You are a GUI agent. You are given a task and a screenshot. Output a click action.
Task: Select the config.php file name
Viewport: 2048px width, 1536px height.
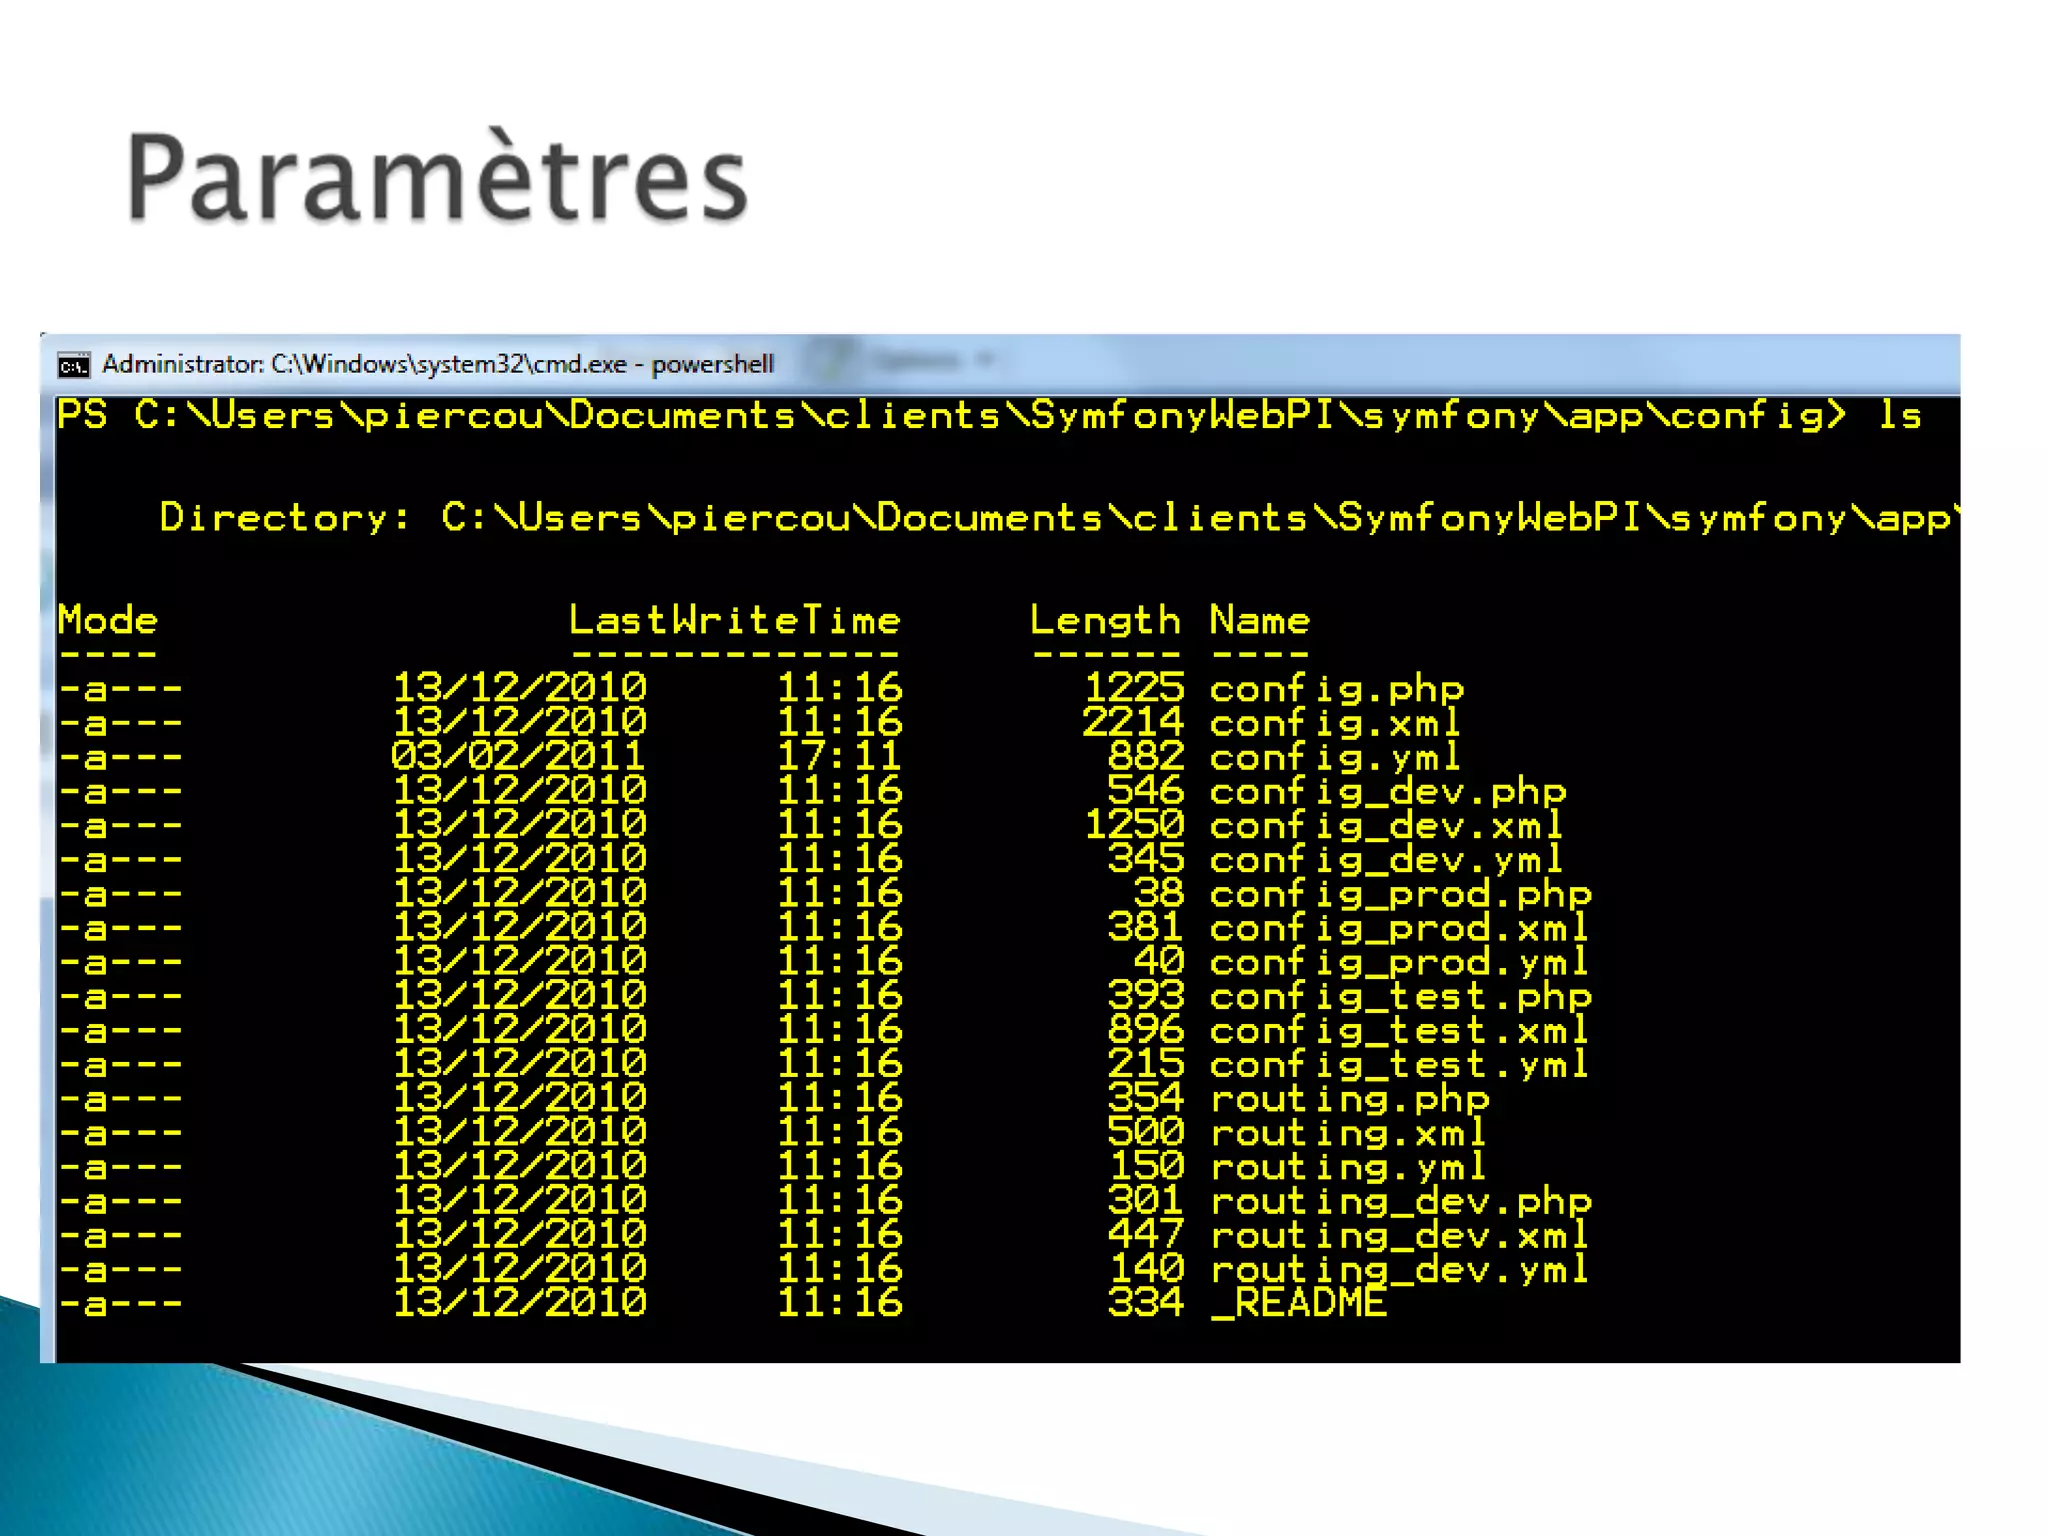pyautogui.click(x=1336, y=688)
